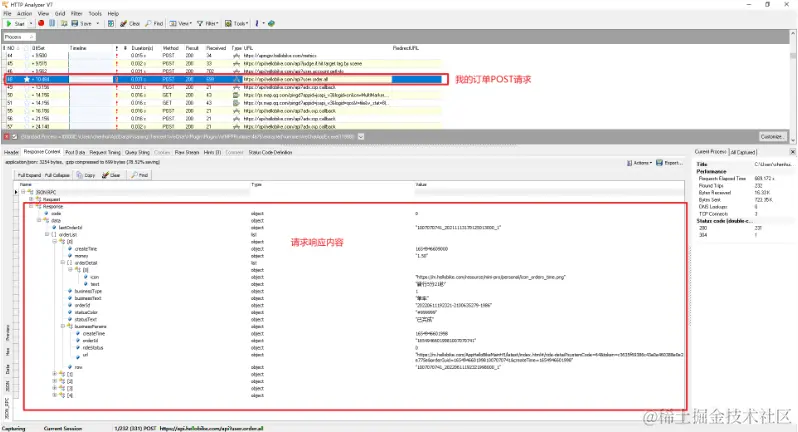
Task: Open the Tools toolbar dropdown
Action: coord(237,23)
